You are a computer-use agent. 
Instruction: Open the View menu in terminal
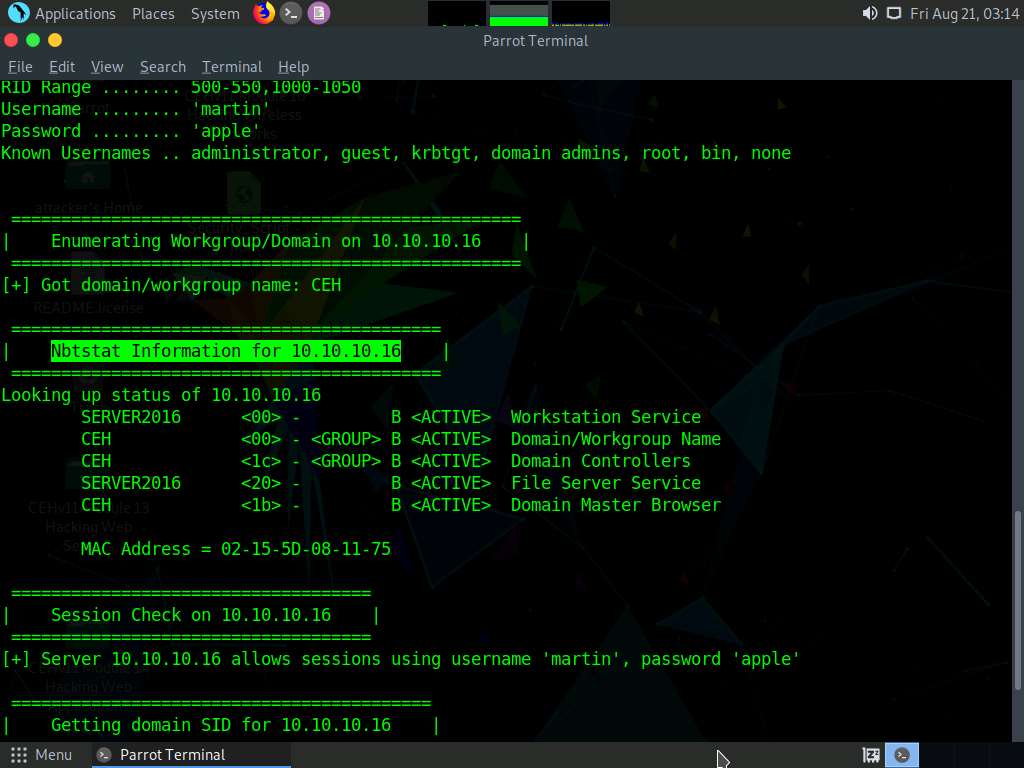coord(107,67)
